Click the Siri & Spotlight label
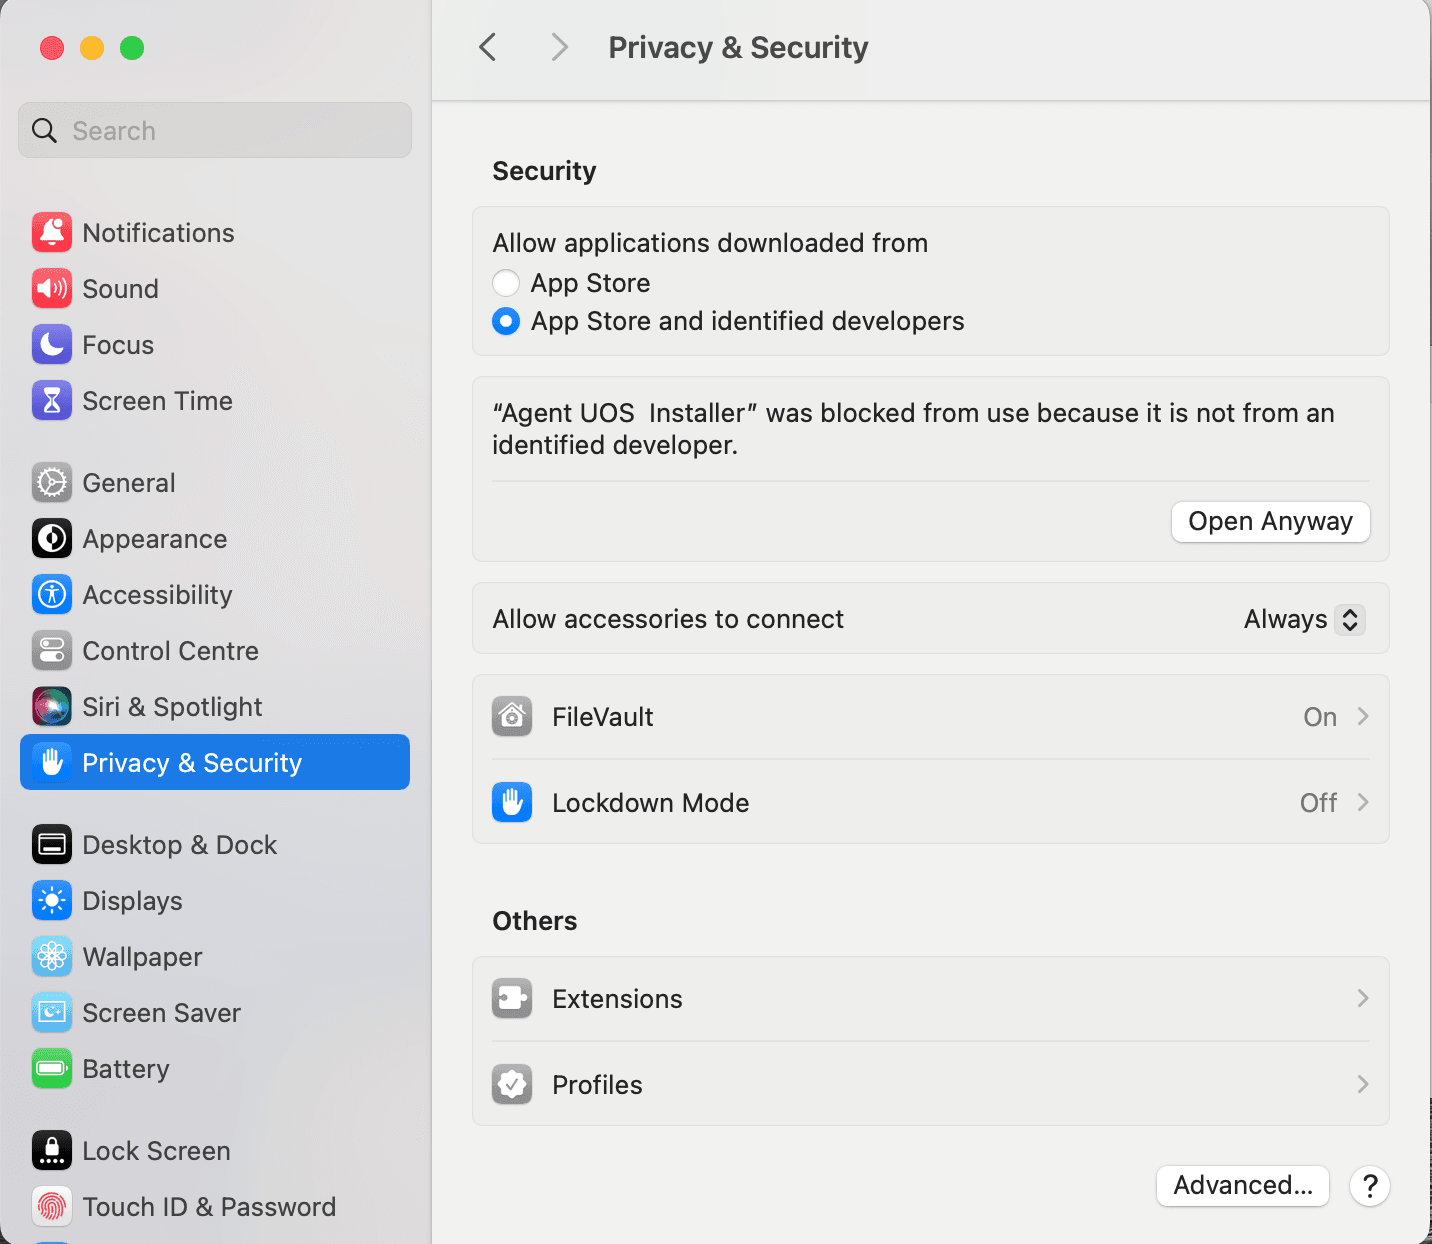 pos(172,707)
